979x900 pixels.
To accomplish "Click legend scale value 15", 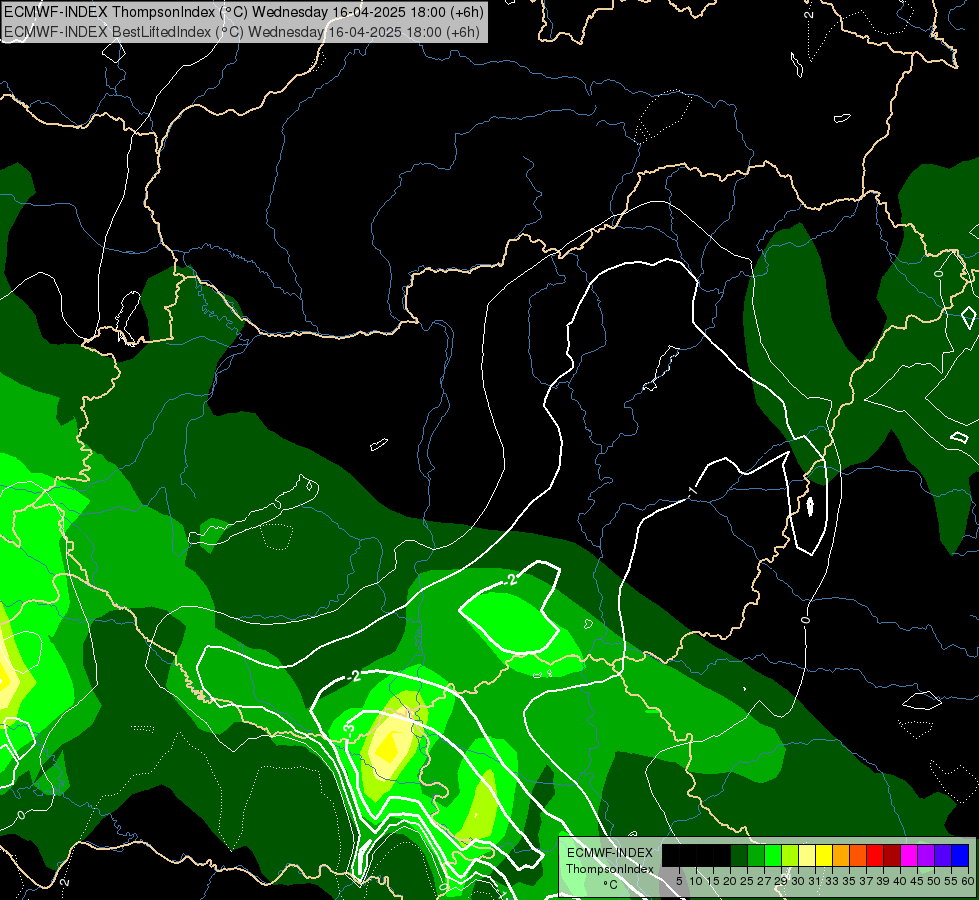I will tap(713, 881).
